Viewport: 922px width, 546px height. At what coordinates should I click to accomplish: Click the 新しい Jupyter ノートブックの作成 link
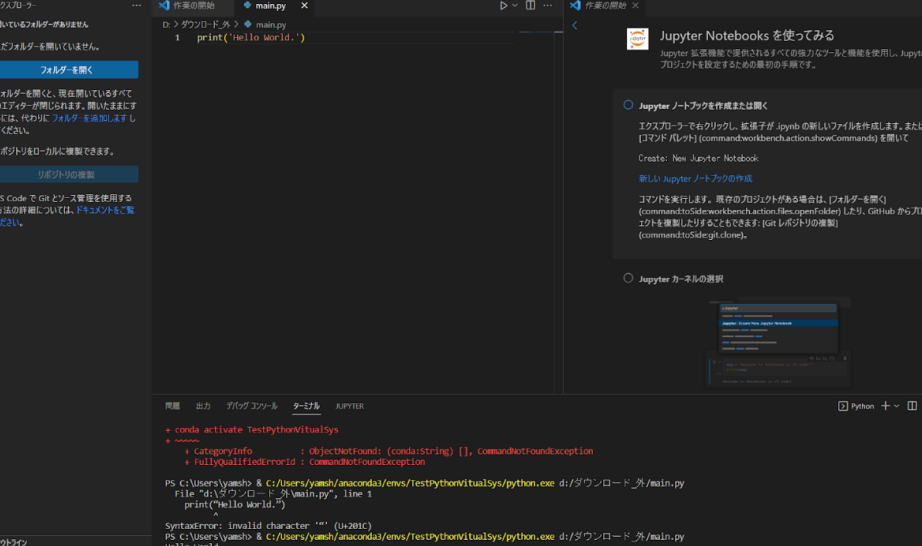click(695, 178)
